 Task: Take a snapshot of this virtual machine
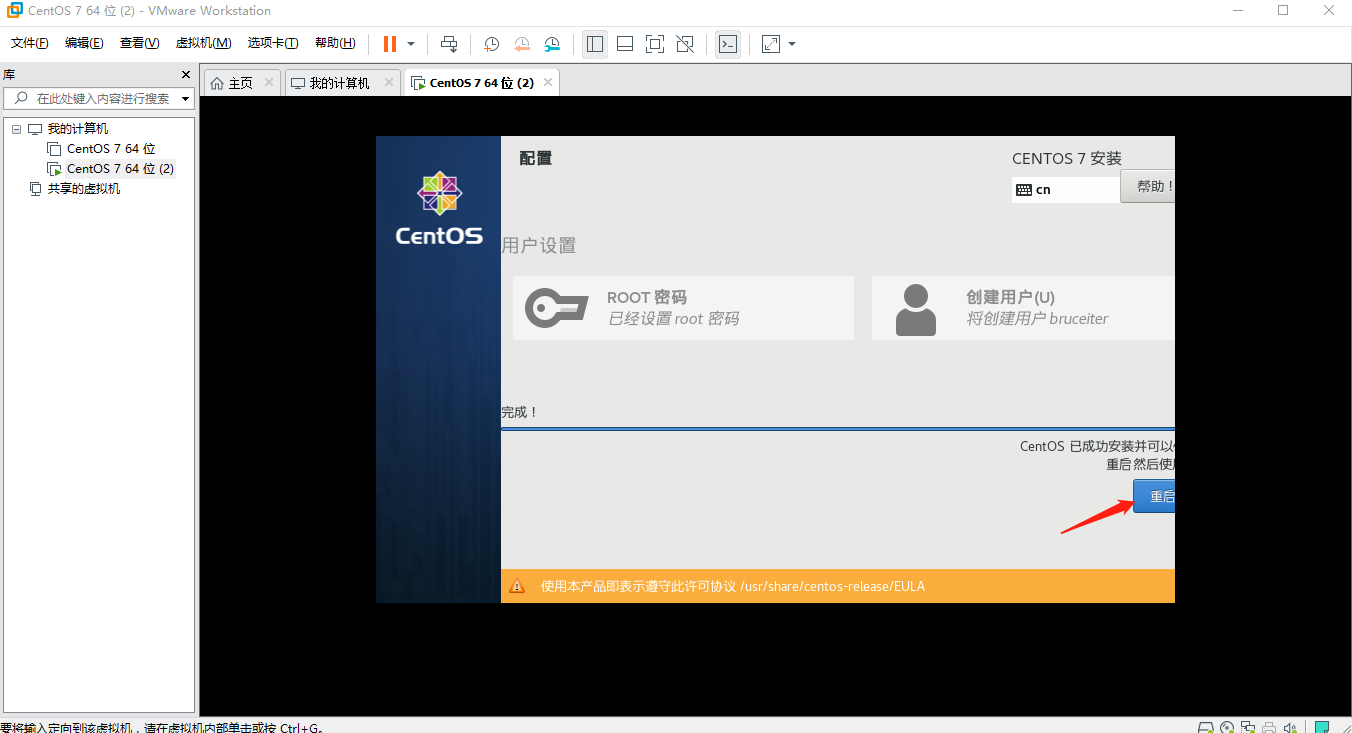[x=492, y=44]
